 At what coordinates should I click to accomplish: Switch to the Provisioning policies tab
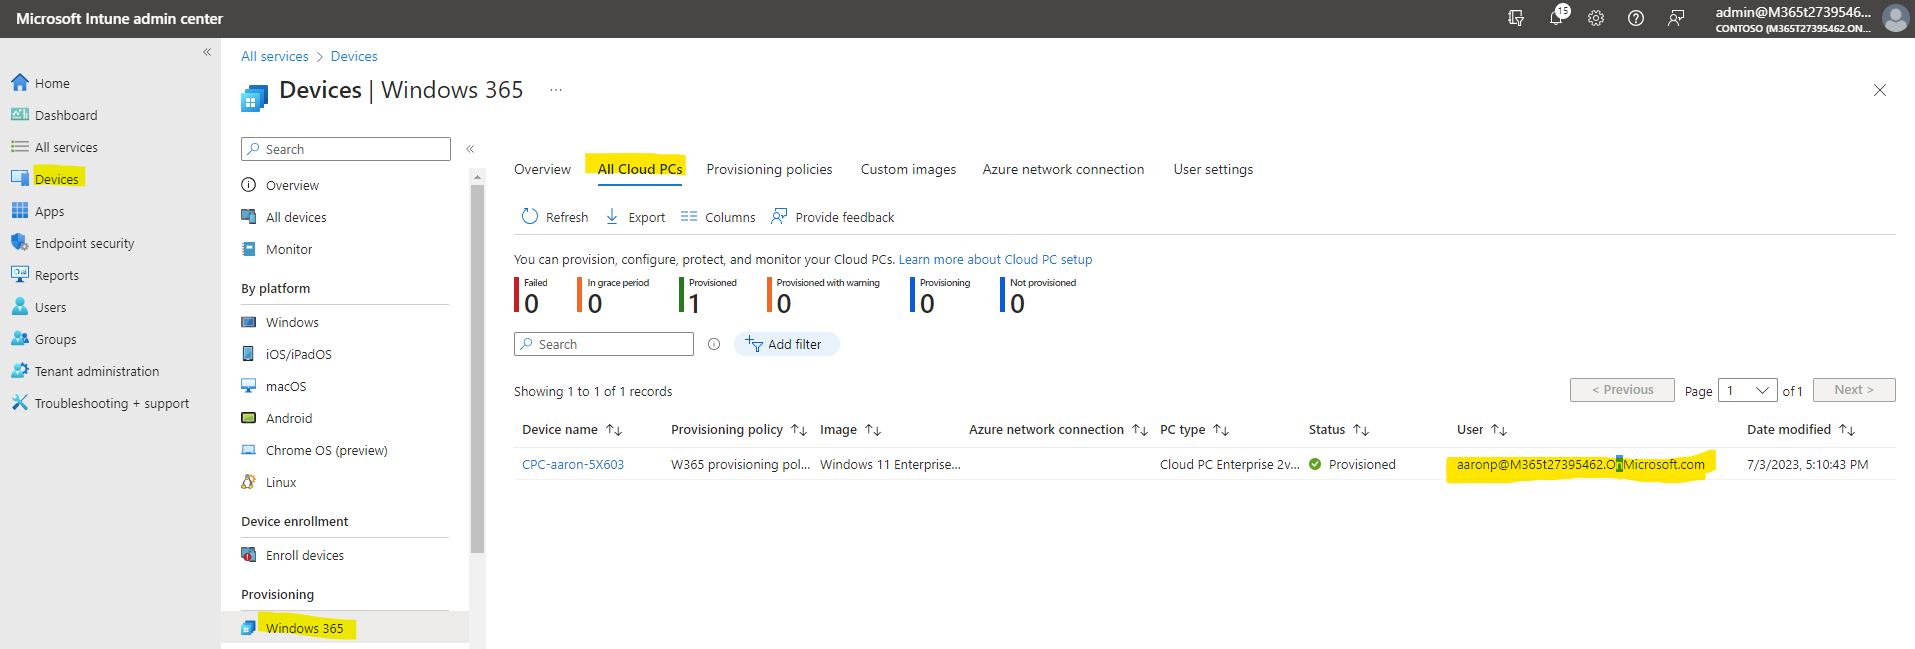tap(769, 169)
